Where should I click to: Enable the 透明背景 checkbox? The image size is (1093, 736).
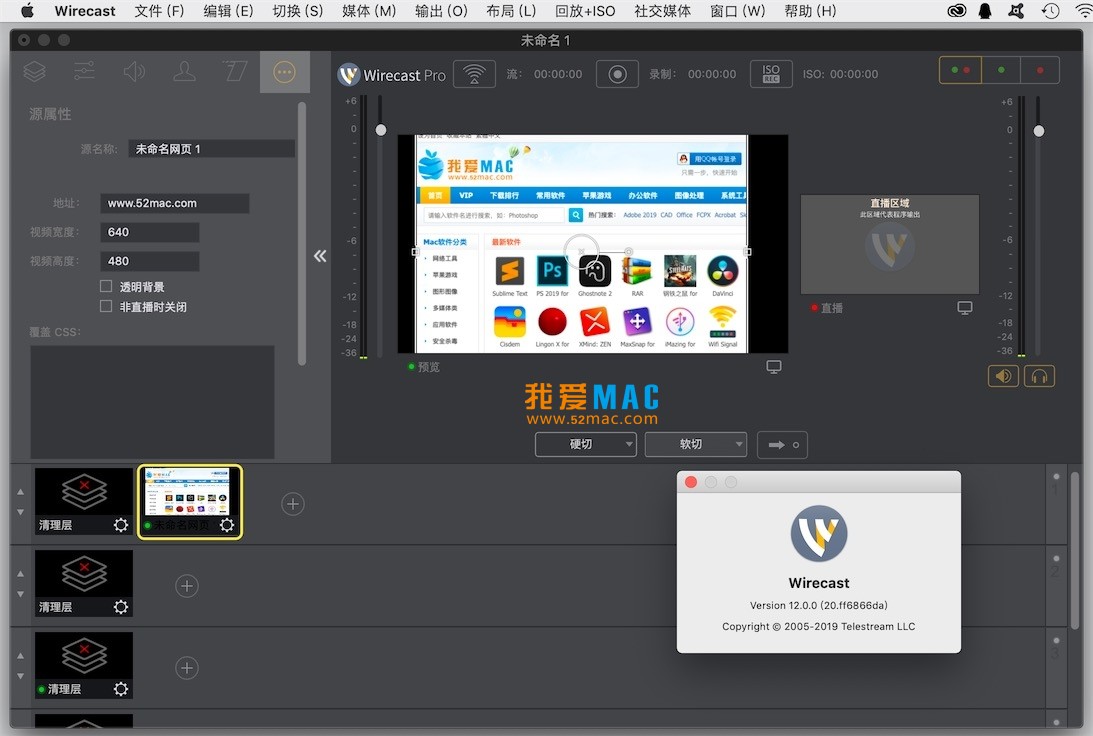point(104,288)
